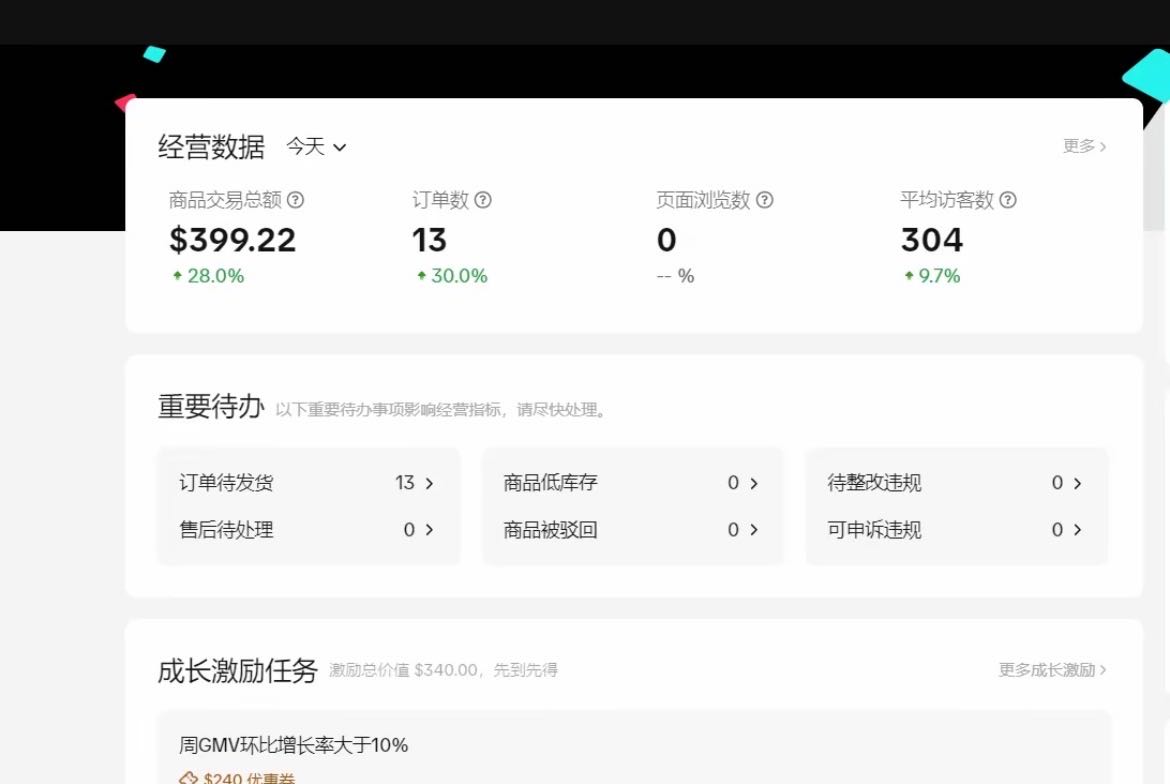Click the 13 next to 订单待发货
1170x784 pixels.
pyautogui.click(x=407, y=483)
